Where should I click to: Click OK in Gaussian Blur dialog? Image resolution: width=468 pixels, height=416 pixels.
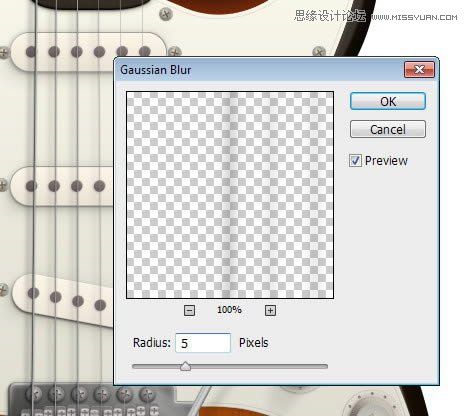pyautogui.click(x=388, y=101)
